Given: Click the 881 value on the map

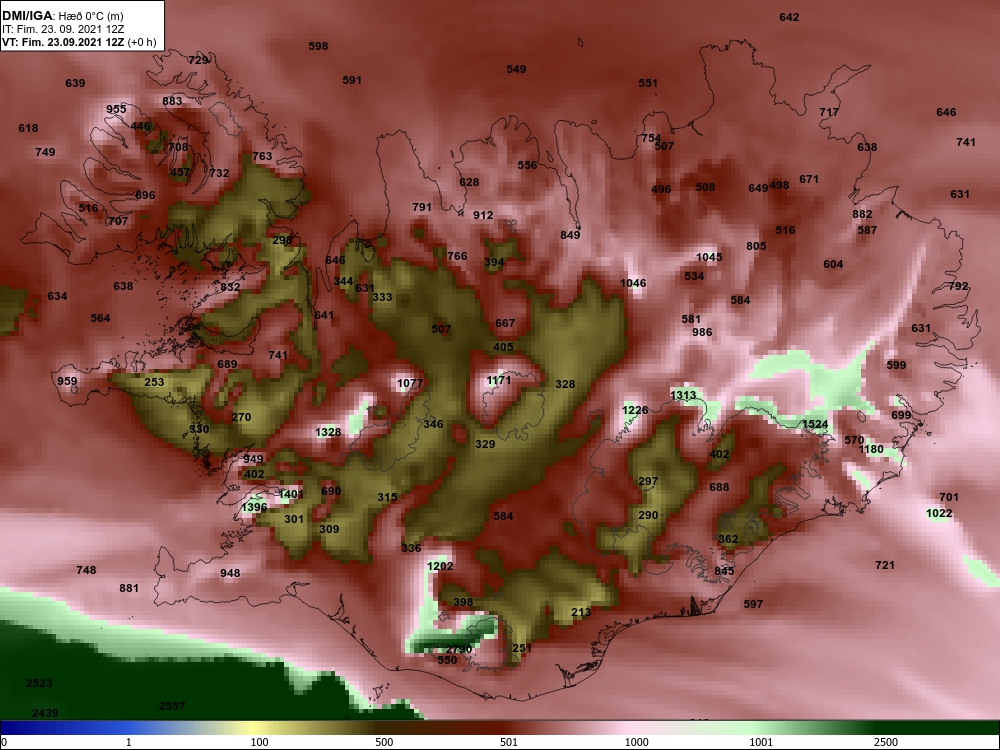Looking at the screenshot, I should 129,588.
